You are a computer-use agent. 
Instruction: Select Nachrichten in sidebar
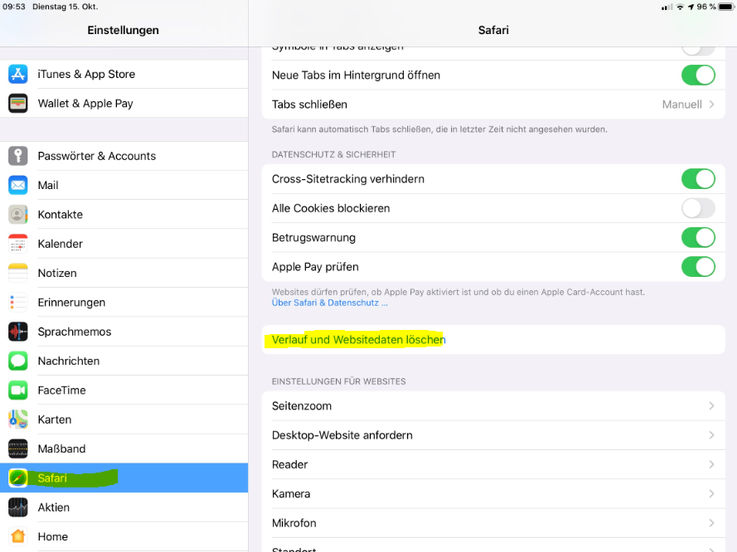(x=124, y=361)
